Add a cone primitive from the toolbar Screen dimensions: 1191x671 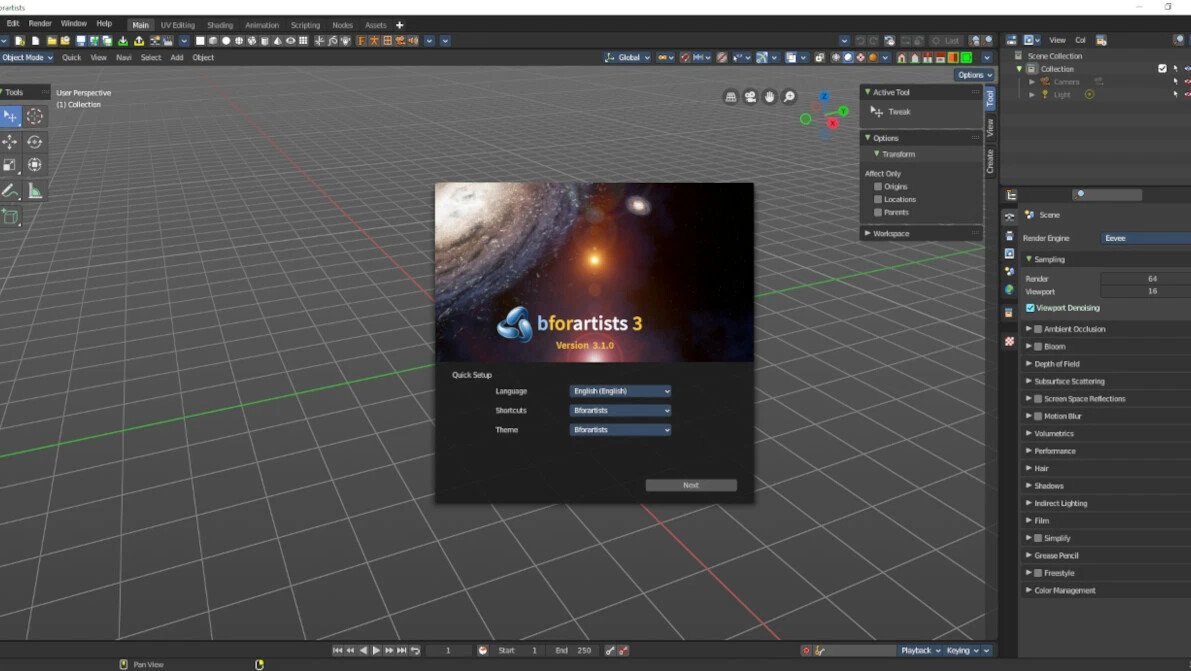(277, 41)
